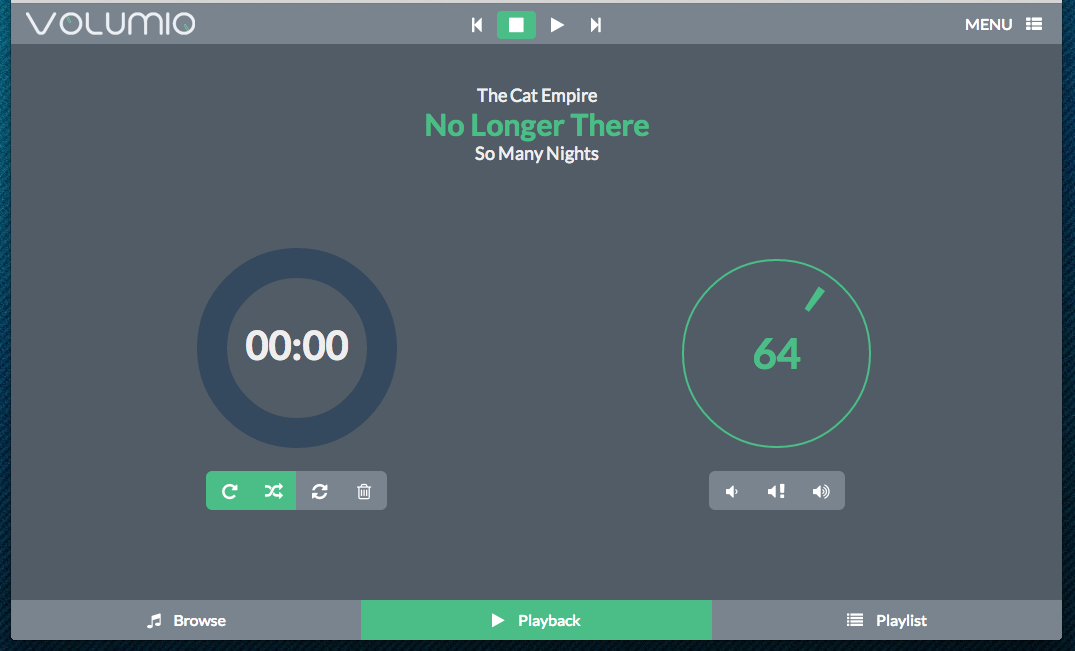Screen dimensions: 1075x651
Task: Click the list icon next to MENU
Action: tap(1034, 25)
